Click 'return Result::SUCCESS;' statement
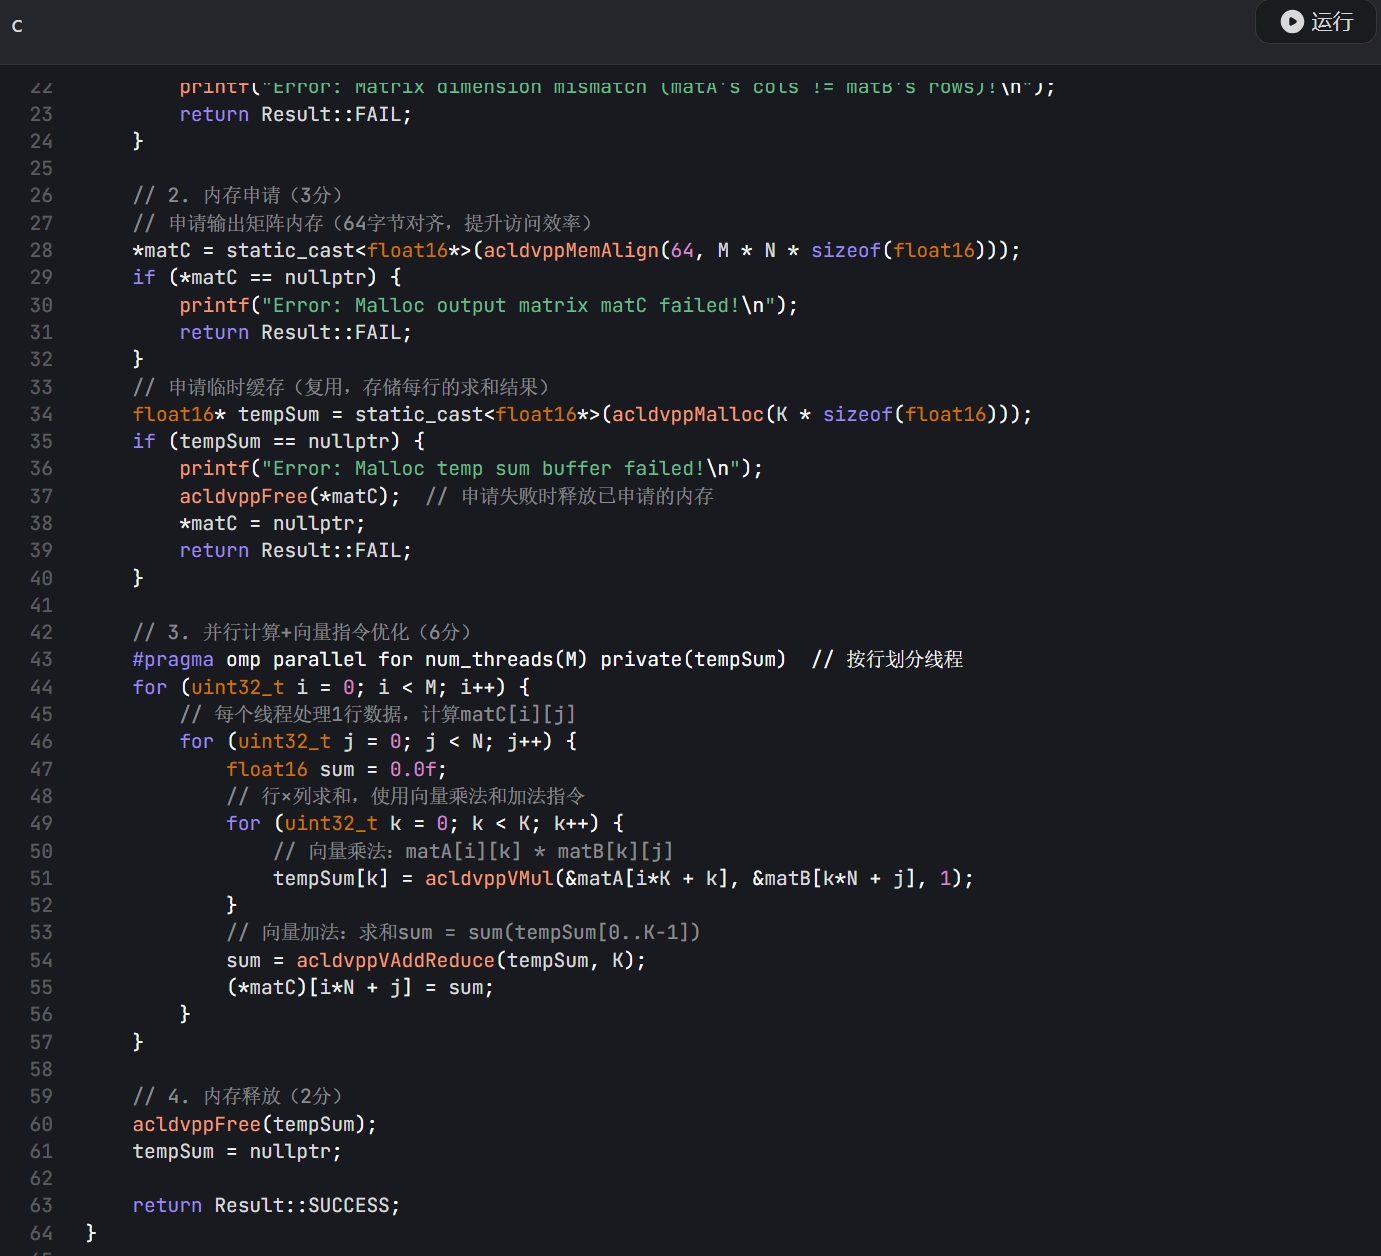The width and height of the screenshot is (1381, 1256). [266, 1205]
